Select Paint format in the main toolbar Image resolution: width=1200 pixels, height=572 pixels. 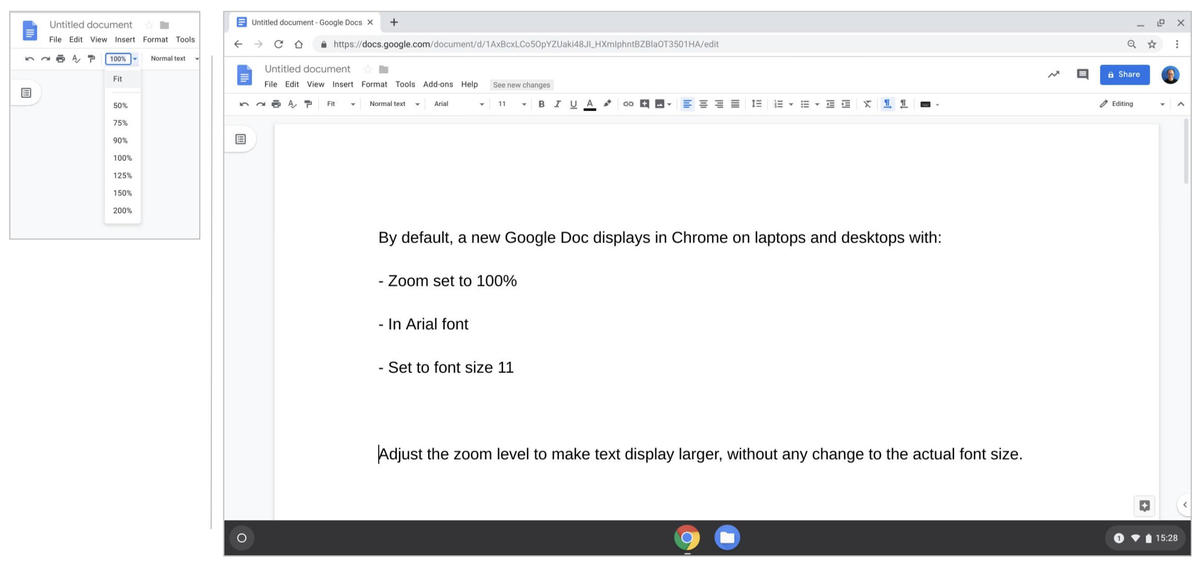(308, 104)
